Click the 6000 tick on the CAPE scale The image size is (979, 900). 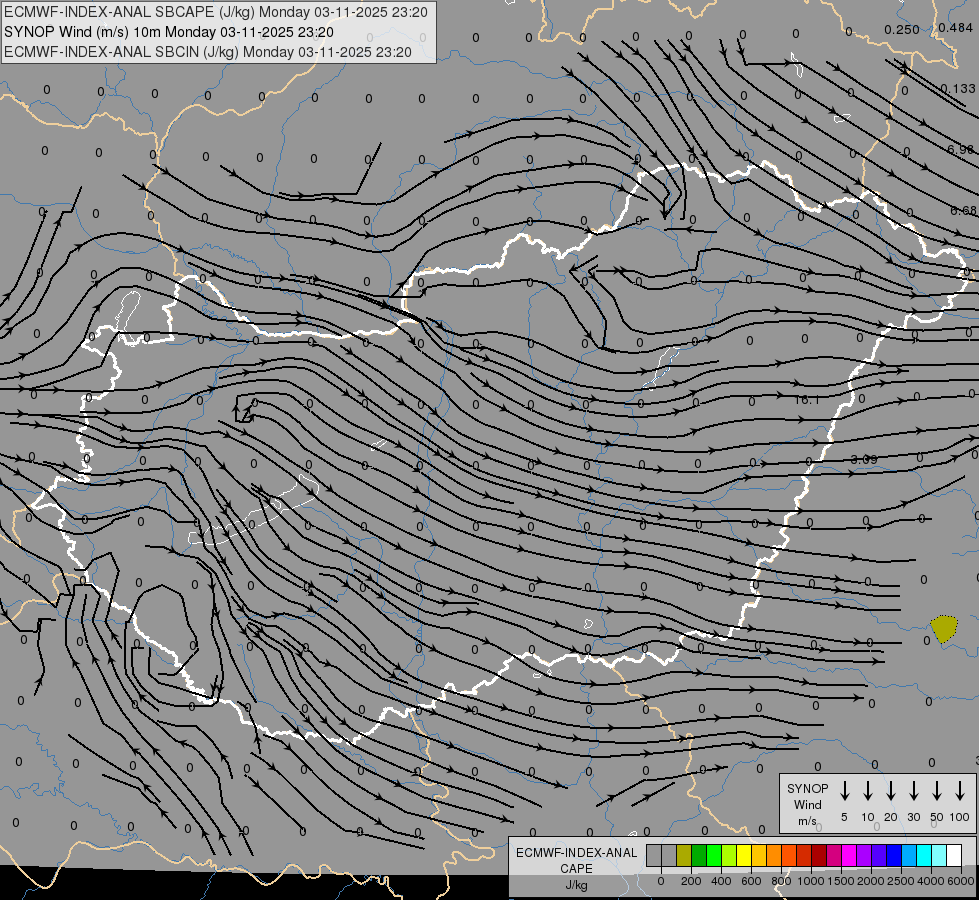(961, 881)
